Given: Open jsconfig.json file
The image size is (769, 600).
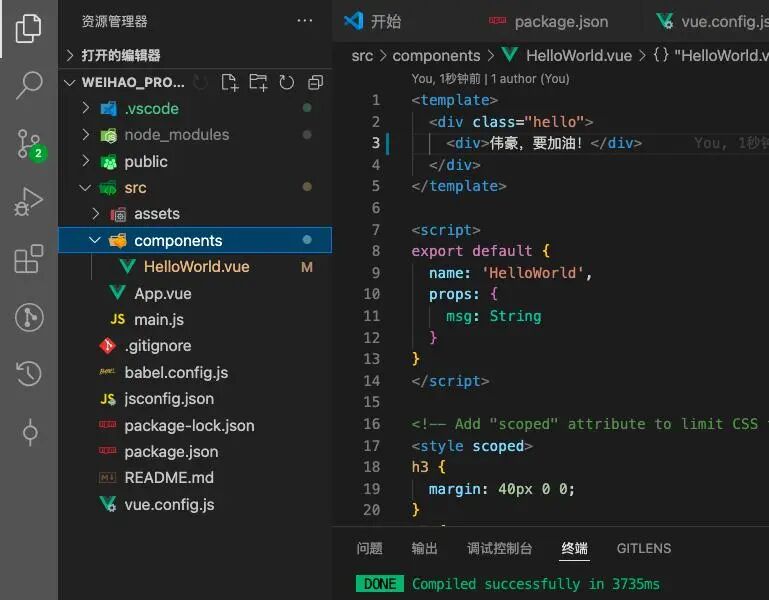Looking at the screenshot, I should pyautogui.click(x=195, y=399).
